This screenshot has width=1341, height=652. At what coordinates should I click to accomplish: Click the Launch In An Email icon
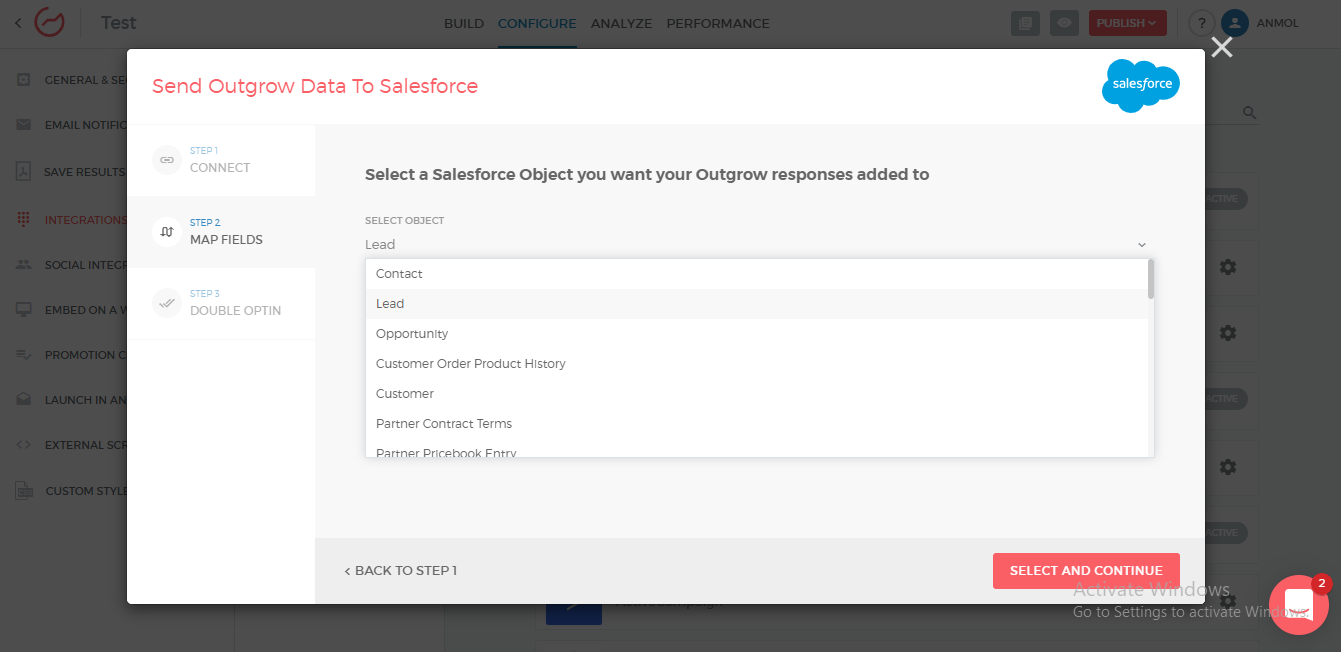[24, 400]
